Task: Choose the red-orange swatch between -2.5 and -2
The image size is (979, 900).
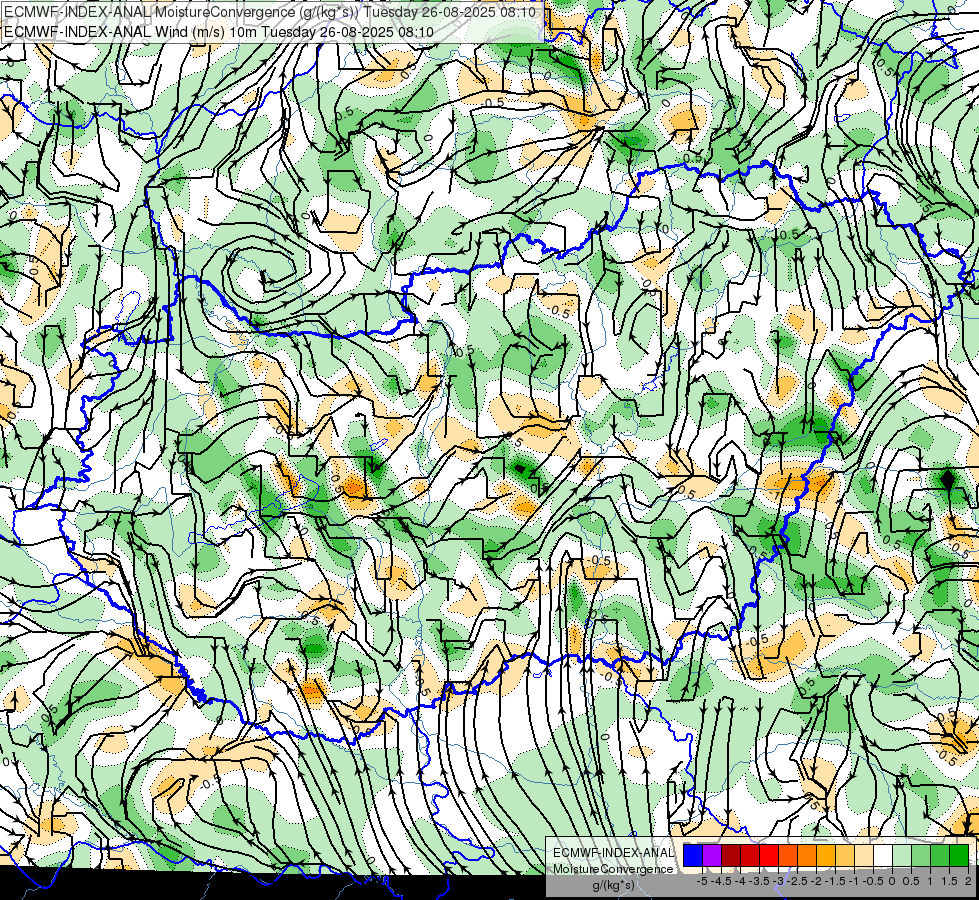Action: (788, 856)
